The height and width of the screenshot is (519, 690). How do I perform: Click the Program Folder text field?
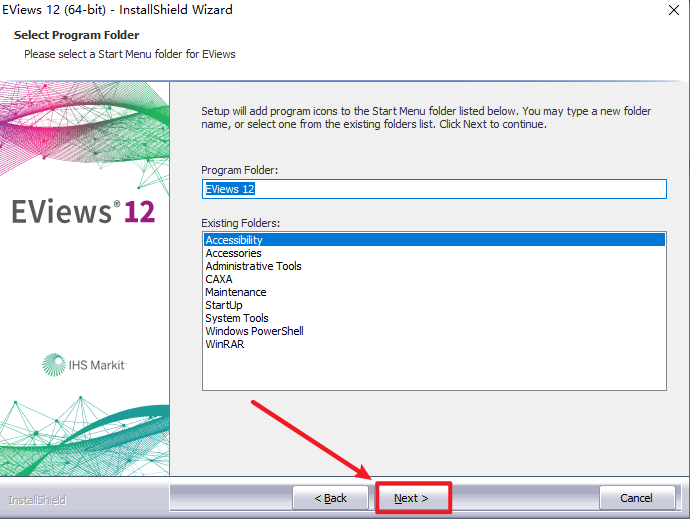(x=433, y=188)
